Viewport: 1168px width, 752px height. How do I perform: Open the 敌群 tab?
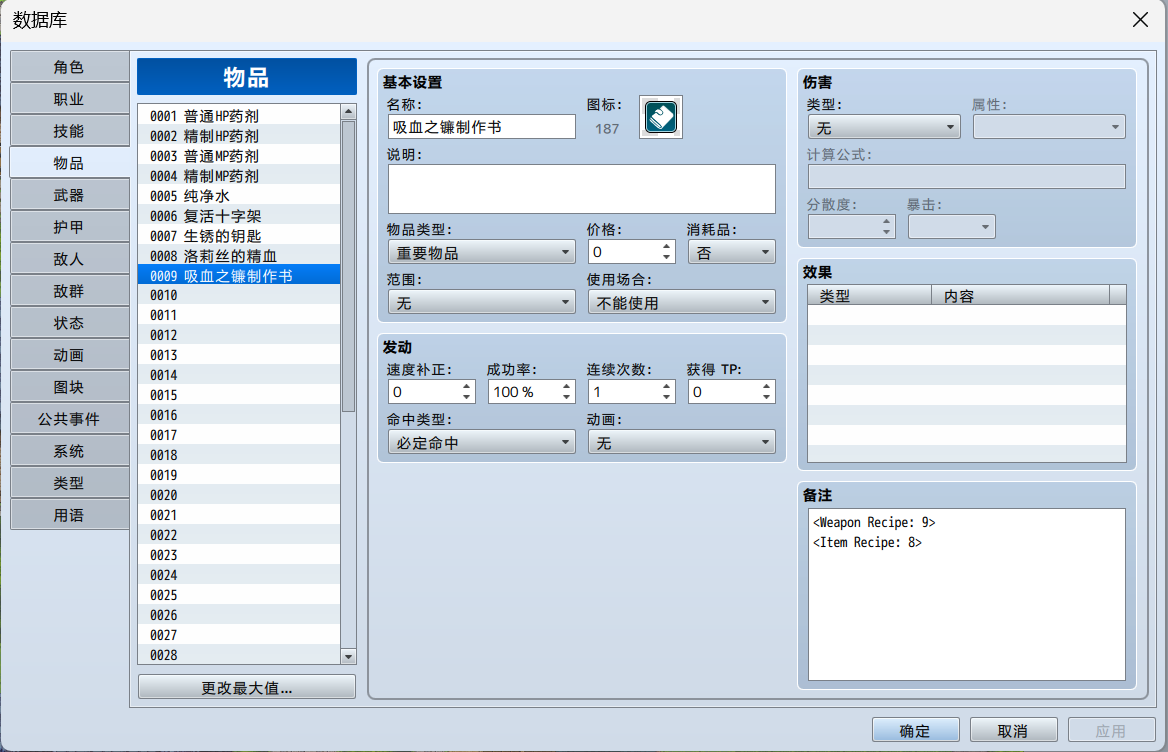(x=69, y=291)
